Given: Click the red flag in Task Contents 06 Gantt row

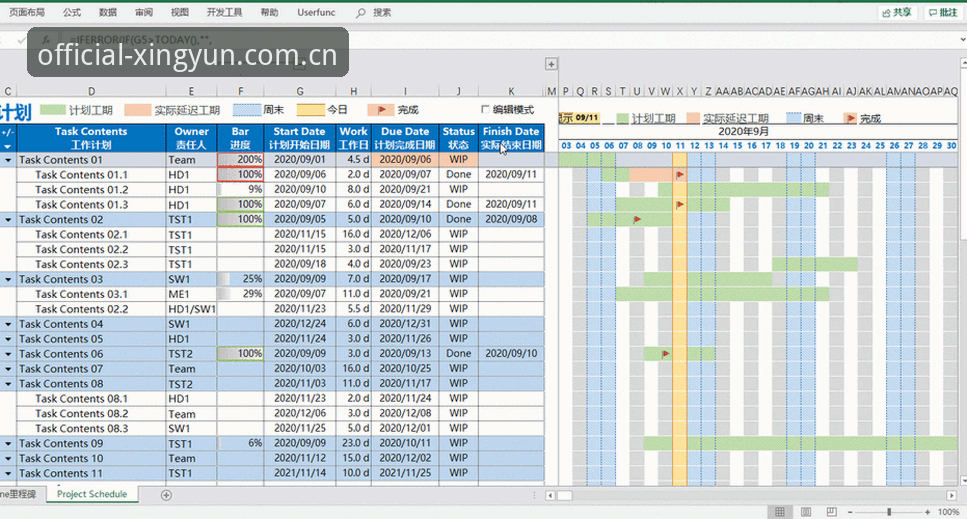Looking at the screenshot, I should click(x=665, y=354).
